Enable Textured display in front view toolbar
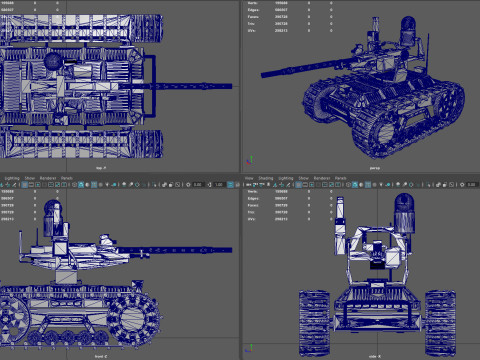This screenshot has height=360, width=480. [x=100, y=185]
